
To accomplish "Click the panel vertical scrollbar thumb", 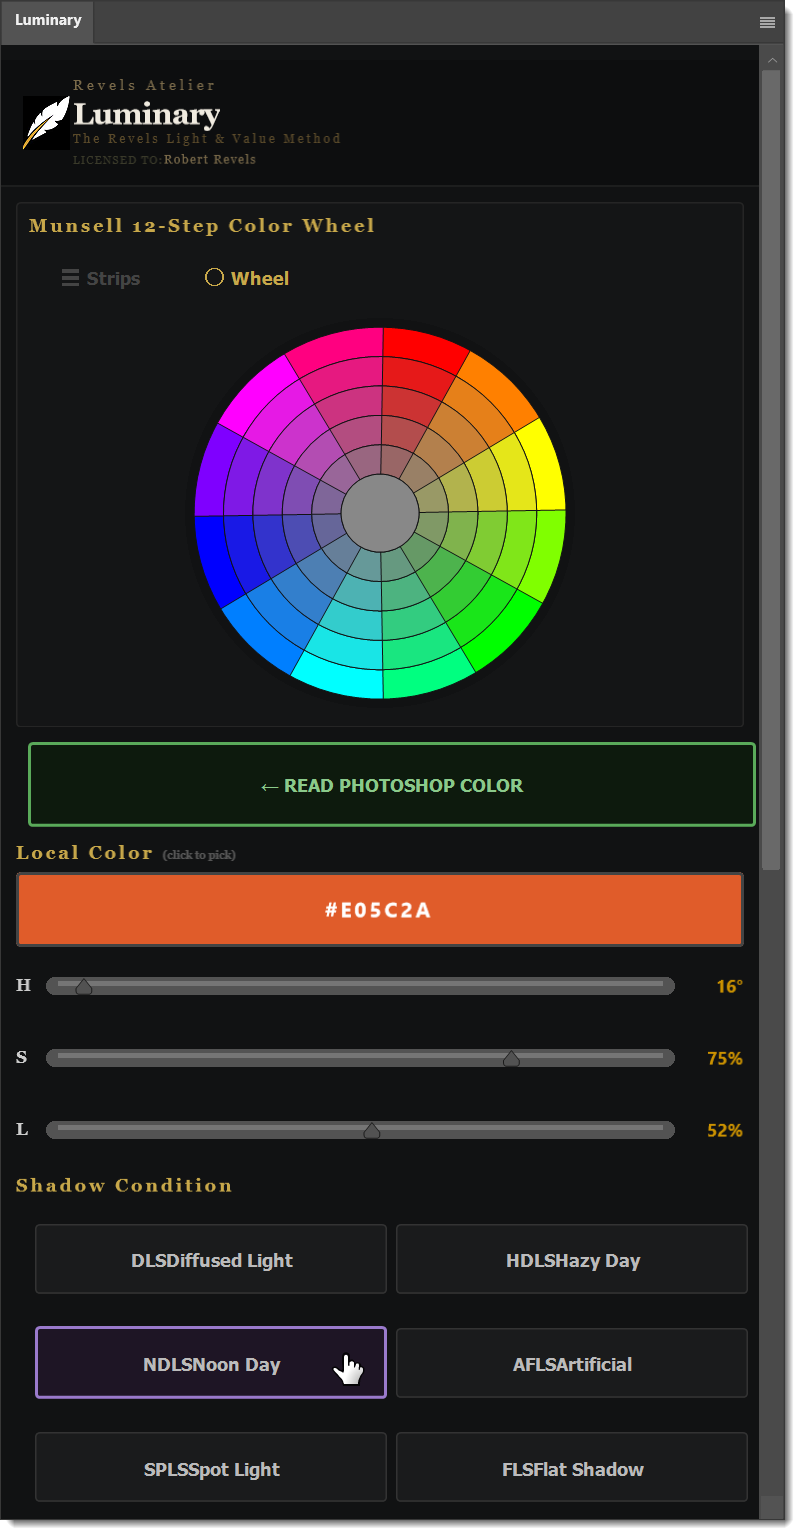I will coord(770,470).
